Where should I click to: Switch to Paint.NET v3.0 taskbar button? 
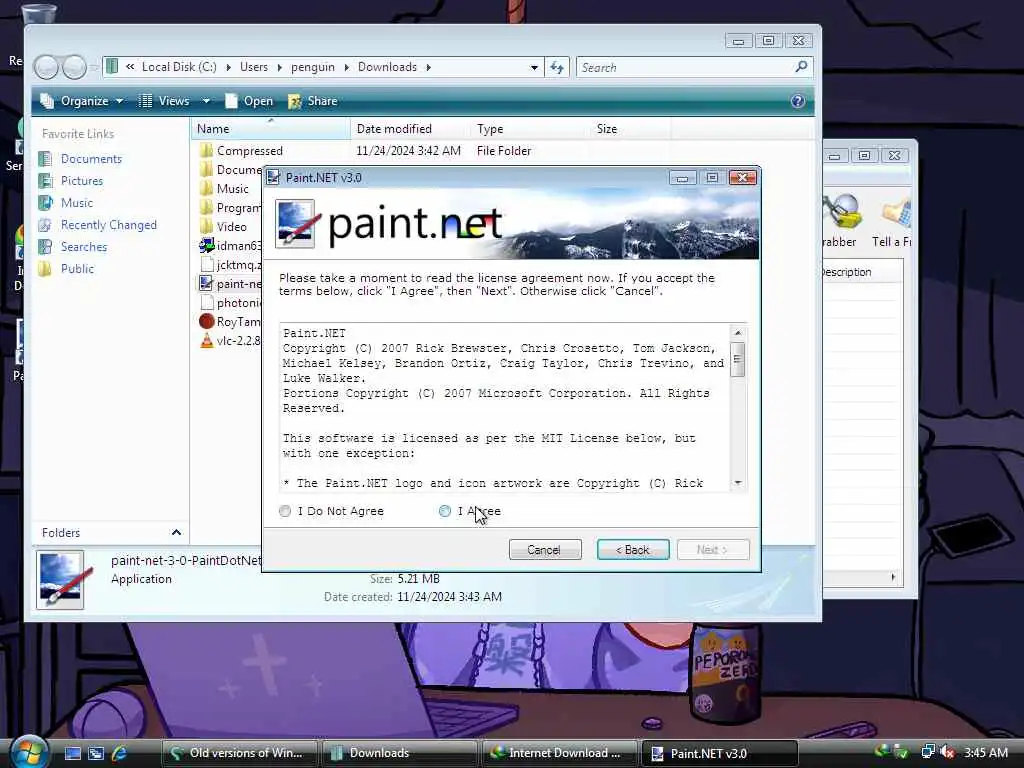720,753
